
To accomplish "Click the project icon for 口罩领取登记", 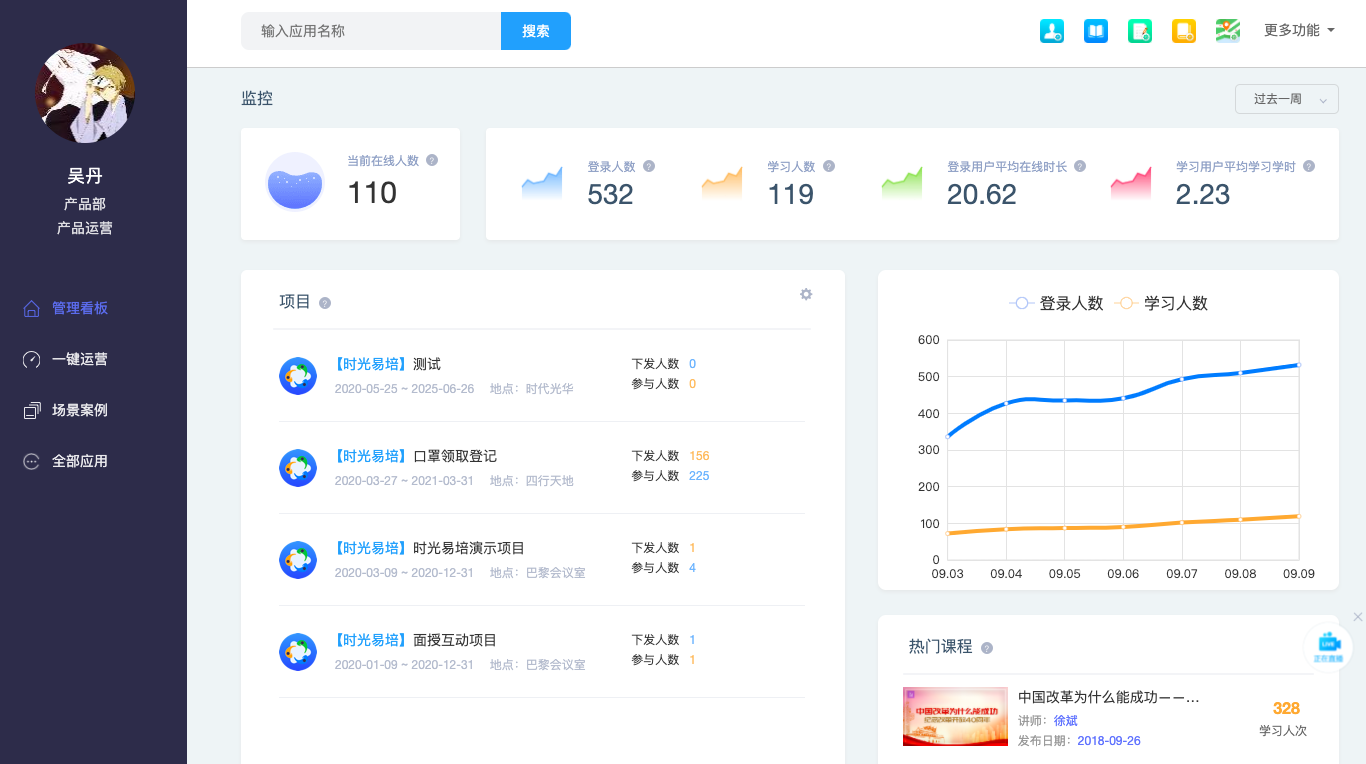I will click(x=298, y=467).
